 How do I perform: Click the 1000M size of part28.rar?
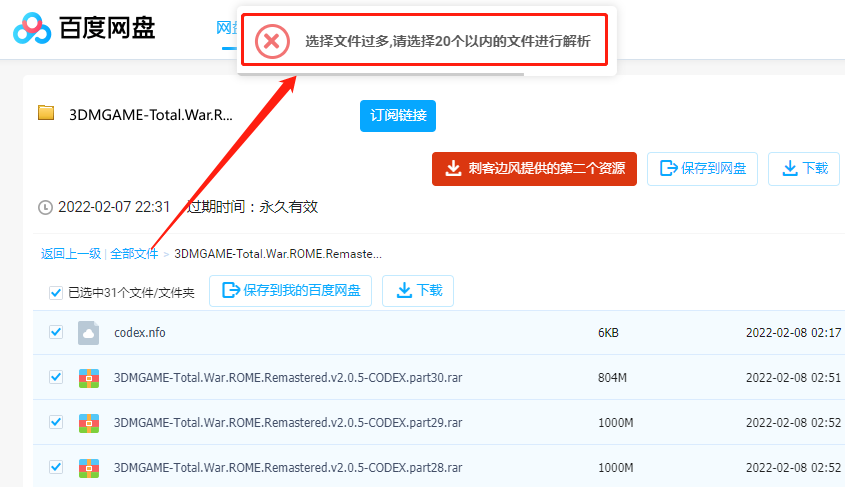click(615, 468)
